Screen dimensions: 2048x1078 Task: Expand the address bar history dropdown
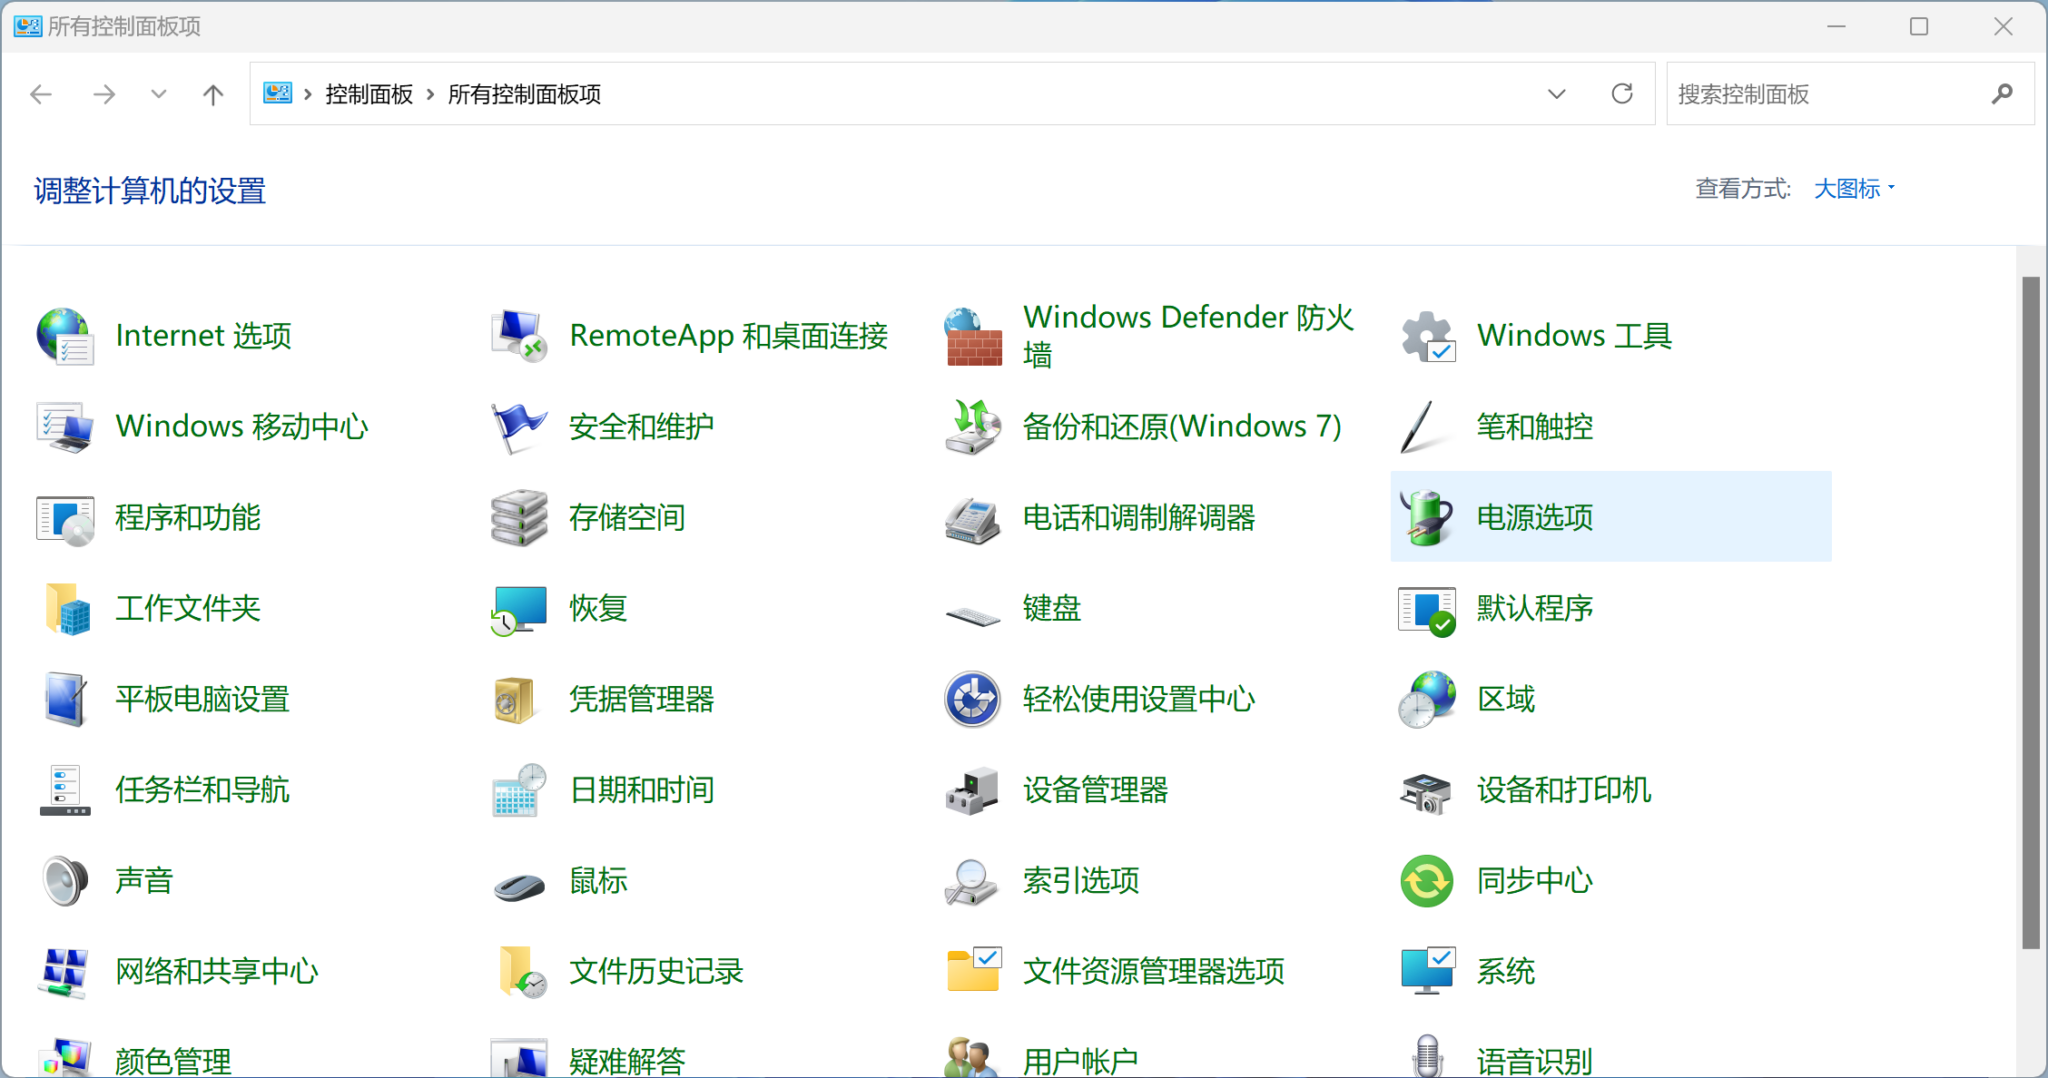click(x=1556, y=94)
